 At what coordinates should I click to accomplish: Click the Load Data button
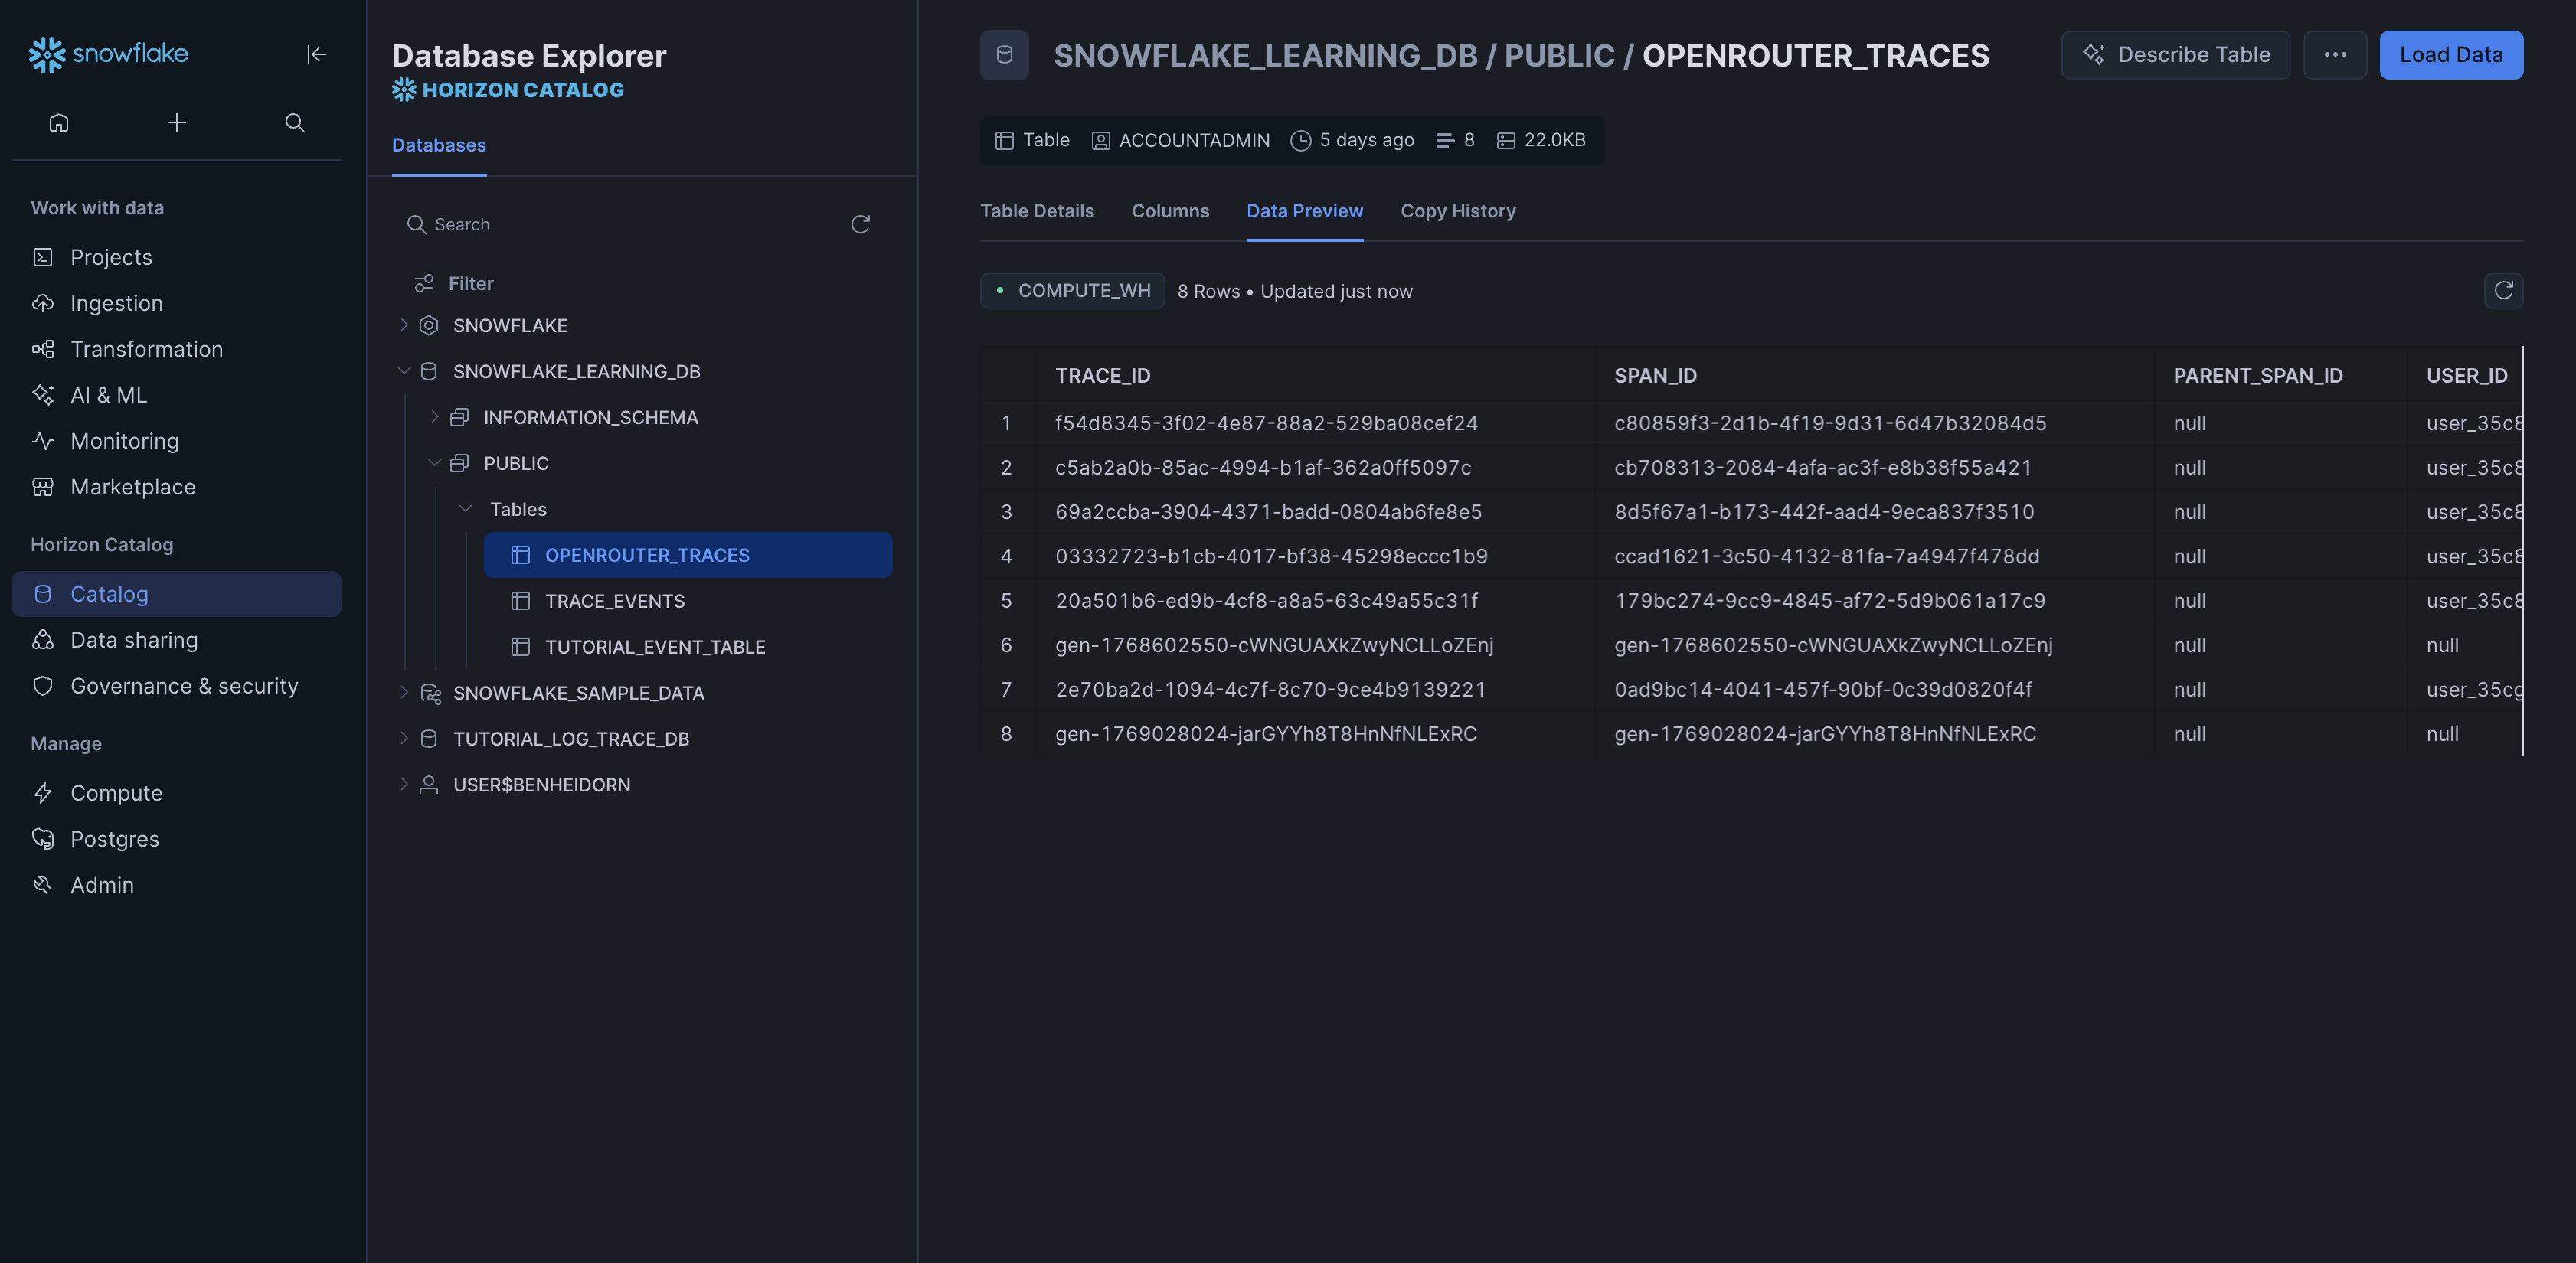pyautogui.click(x=2451, y=55)
